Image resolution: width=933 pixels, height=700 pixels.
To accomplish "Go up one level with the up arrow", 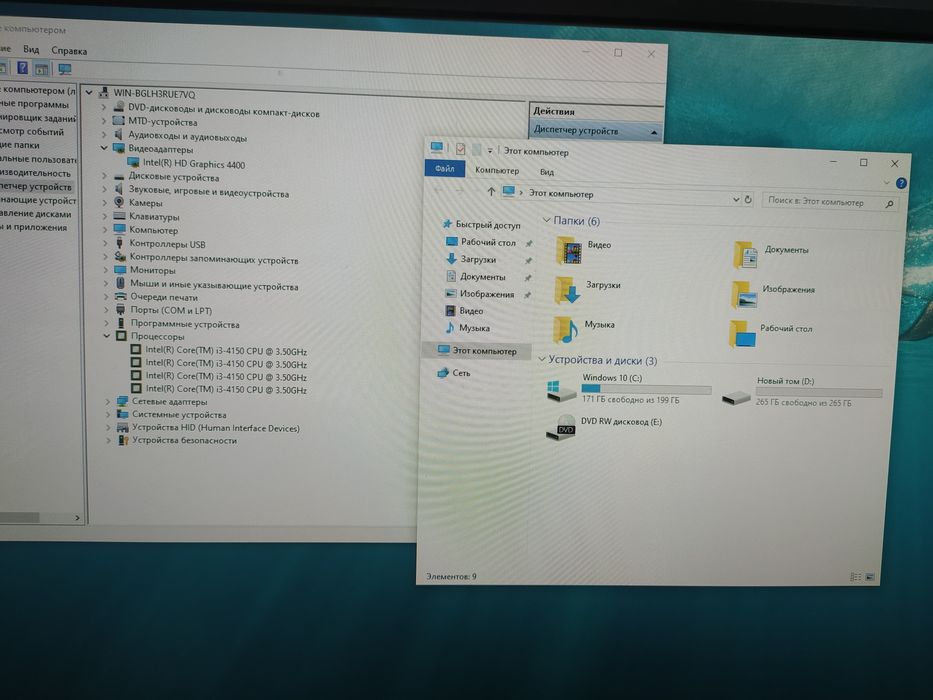I will click(491, 191).
